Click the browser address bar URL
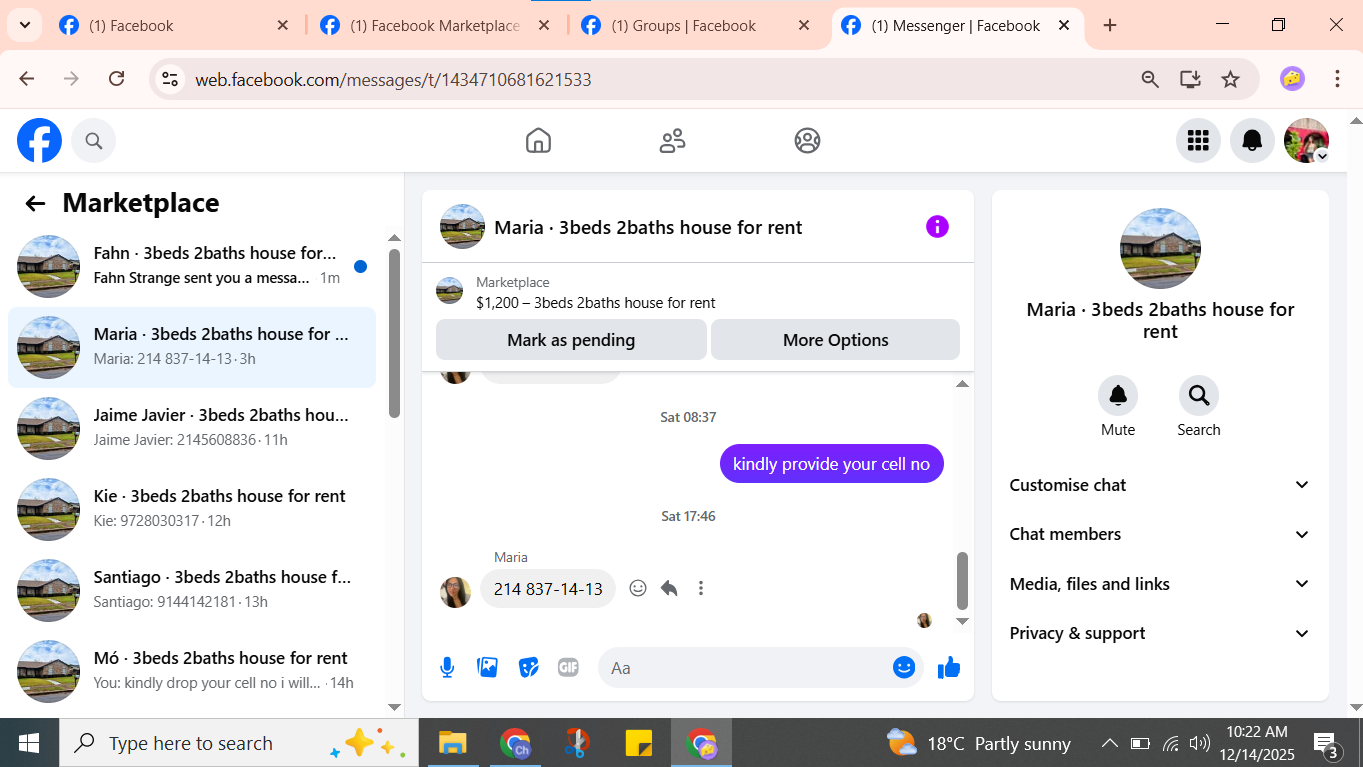Screen dimensions: 1363x767 393,80
